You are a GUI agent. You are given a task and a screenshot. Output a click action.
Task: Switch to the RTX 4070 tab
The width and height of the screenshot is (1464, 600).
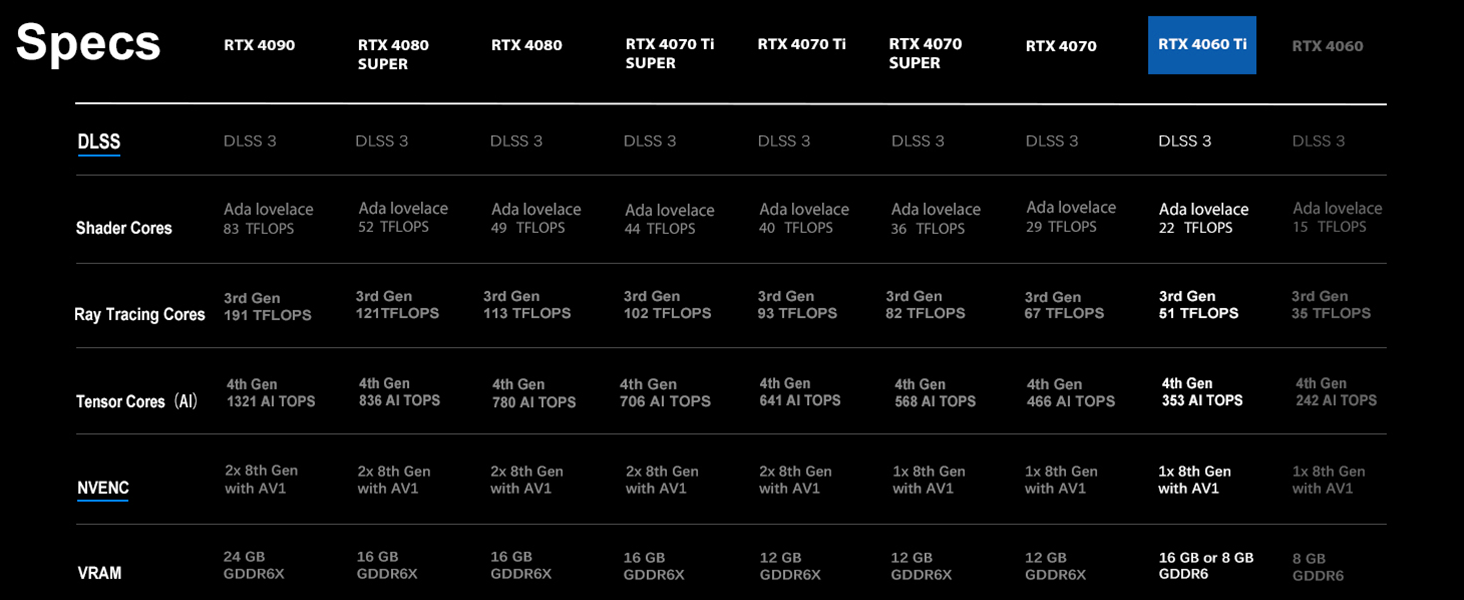tap(1061, 46)
